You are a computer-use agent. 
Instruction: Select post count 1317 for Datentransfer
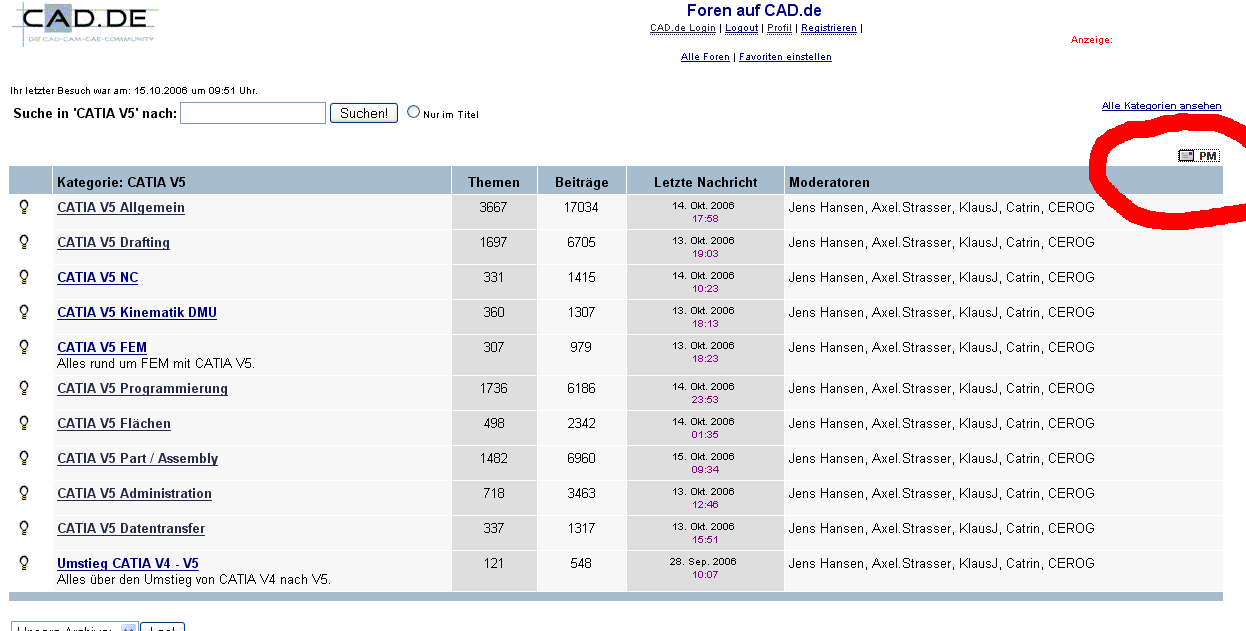pyautogui.click(x=581, y=528)
